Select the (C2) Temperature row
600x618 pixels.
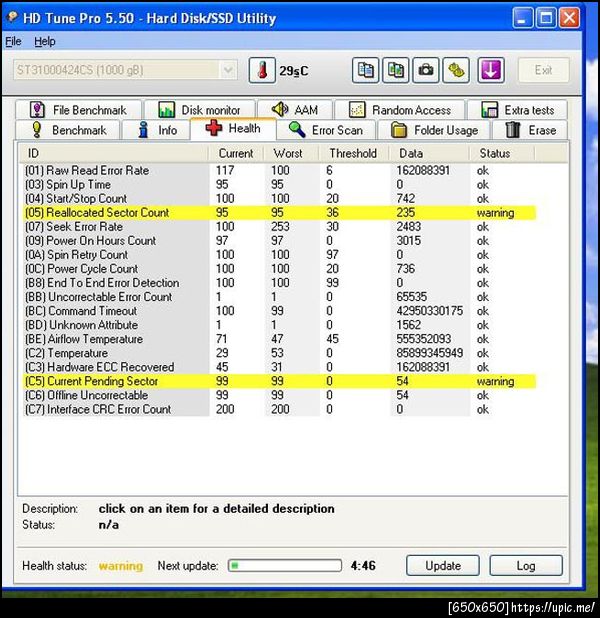point(279,353)
